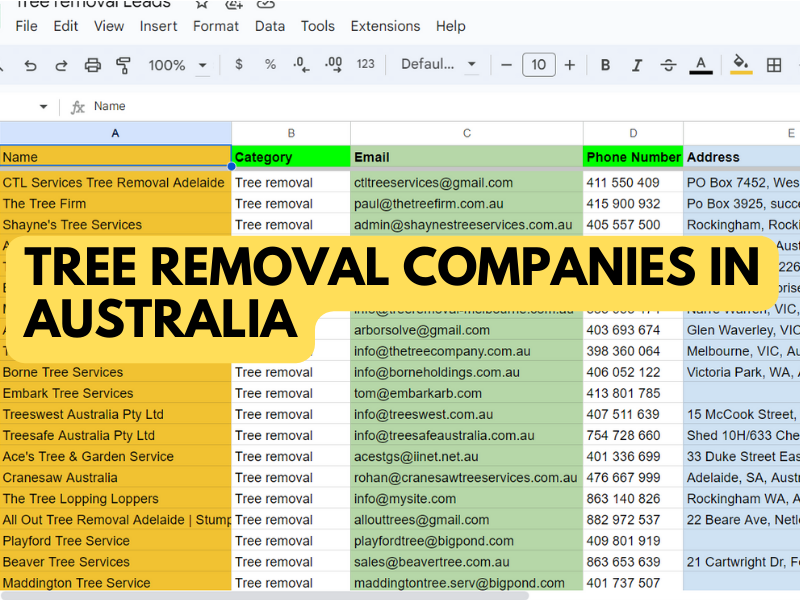Open the borders tool
Viewport: 800px width, 600px height.
pos(773,65)
